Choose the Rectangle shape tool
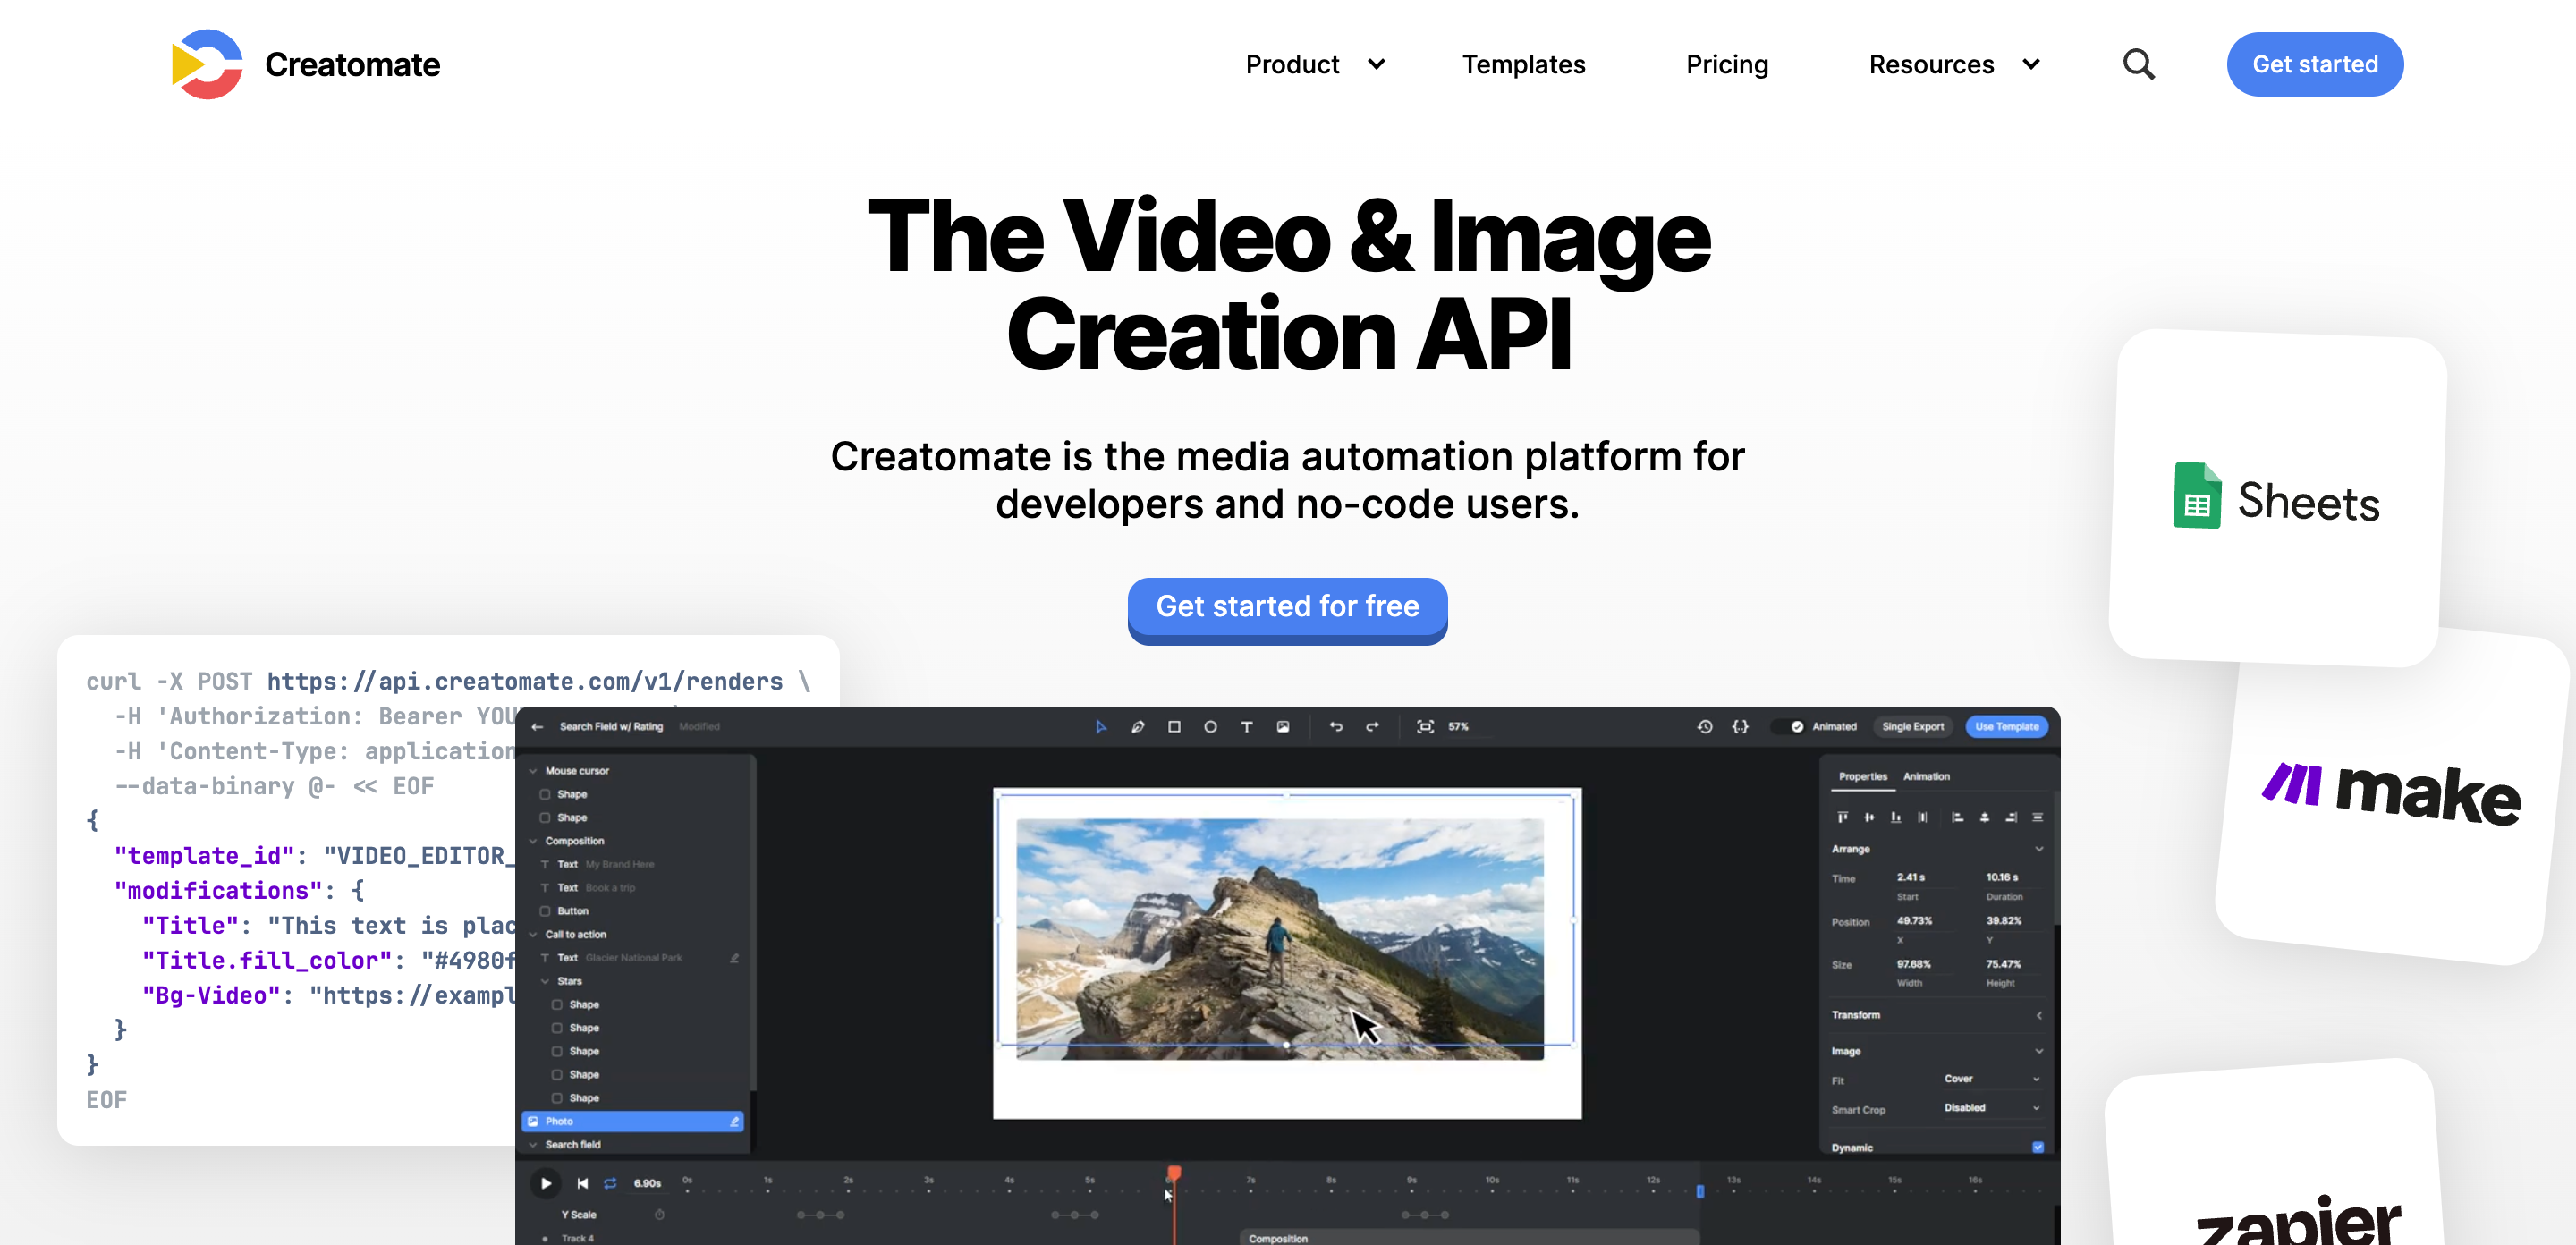The height and width of the screenshot is (1245, 2576). coord(1174,727)
